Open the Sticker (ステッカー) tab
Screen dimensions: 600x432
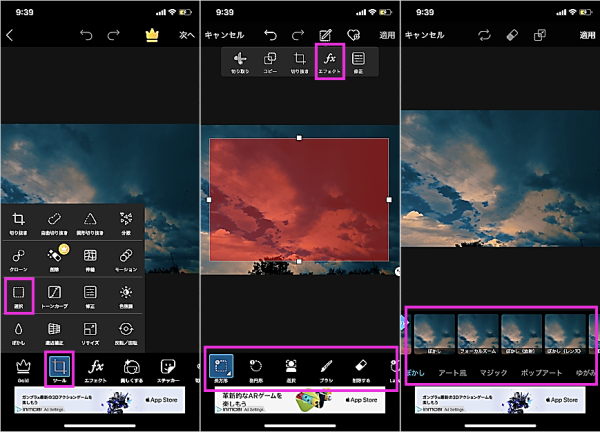(168, 370)
